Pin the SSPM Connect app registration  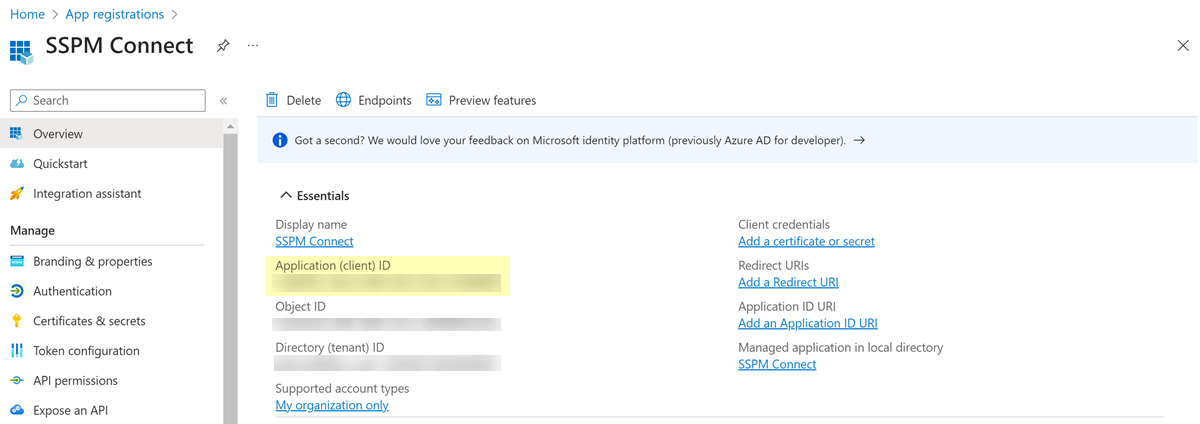point(223,46)
